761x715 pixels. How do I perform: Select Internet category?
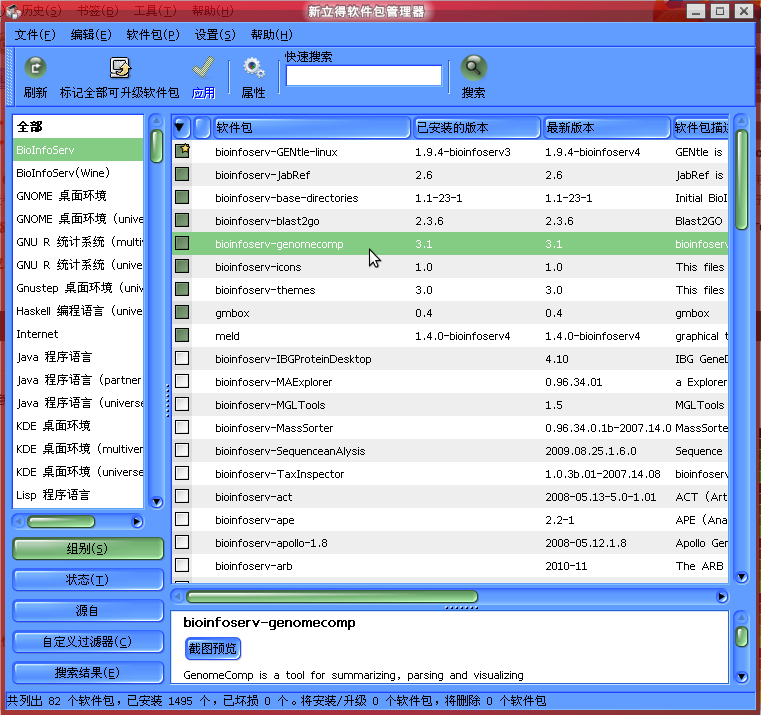(x=78, y=334)
